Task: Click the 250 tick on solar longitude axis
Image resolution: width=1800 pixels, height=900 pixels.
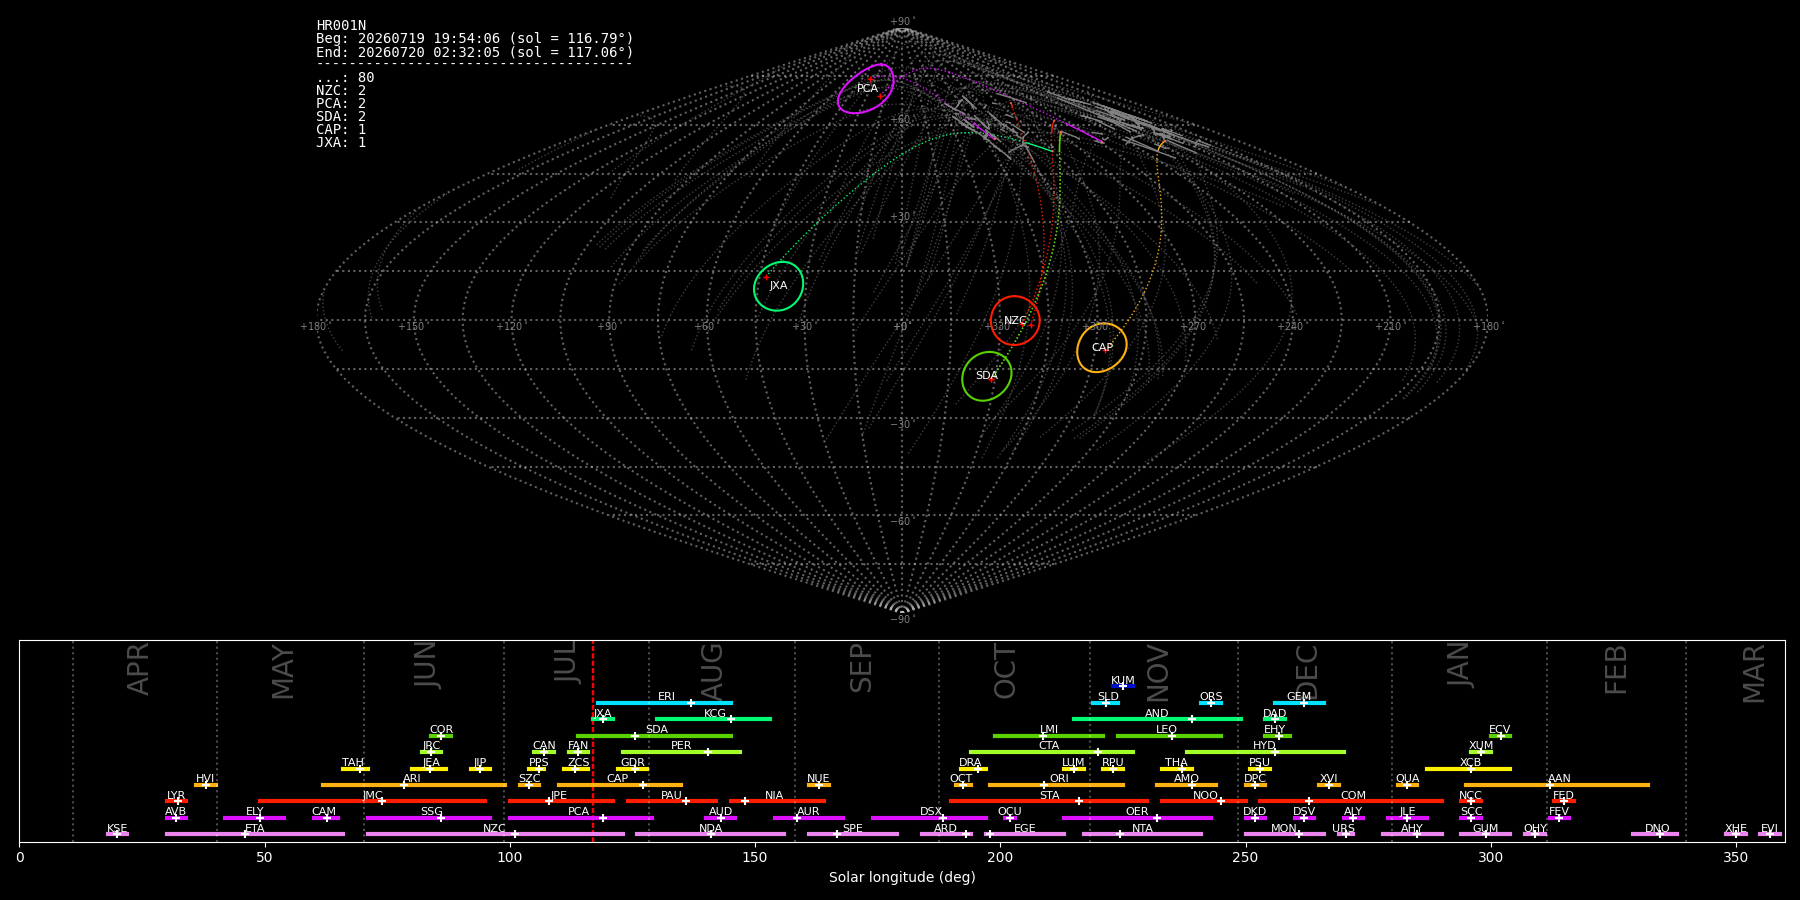Action: (1245, 857)
